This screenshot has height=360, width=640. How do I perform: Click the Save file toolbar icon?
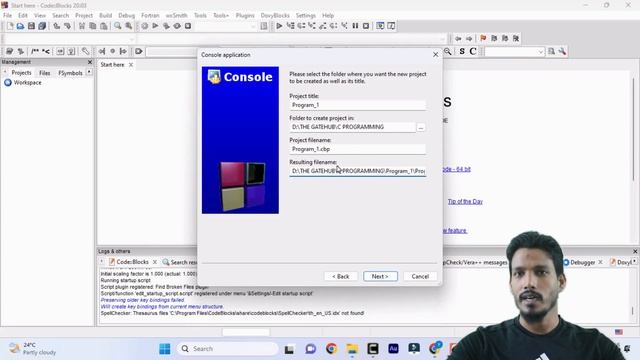[x=31, y=26]
